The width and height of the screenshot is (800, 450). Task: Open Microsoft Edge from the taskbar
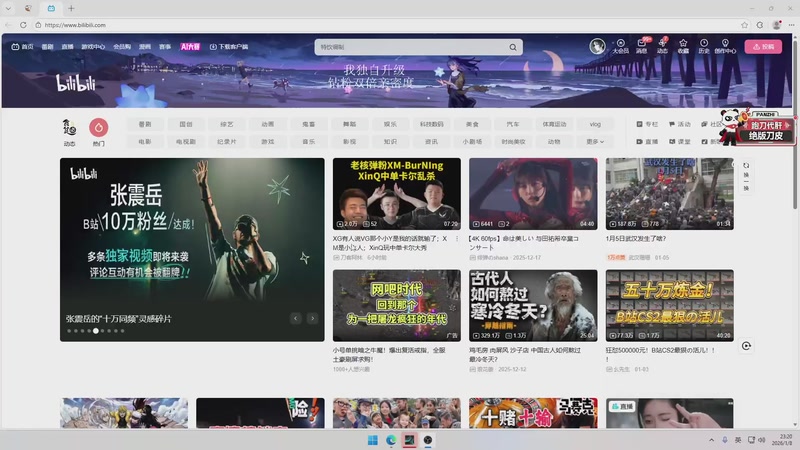(x=391, y=440)
